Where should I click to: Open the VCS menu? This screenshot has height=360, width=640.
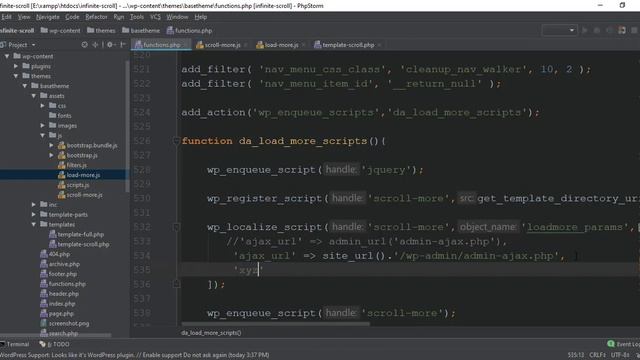[156, 17]
